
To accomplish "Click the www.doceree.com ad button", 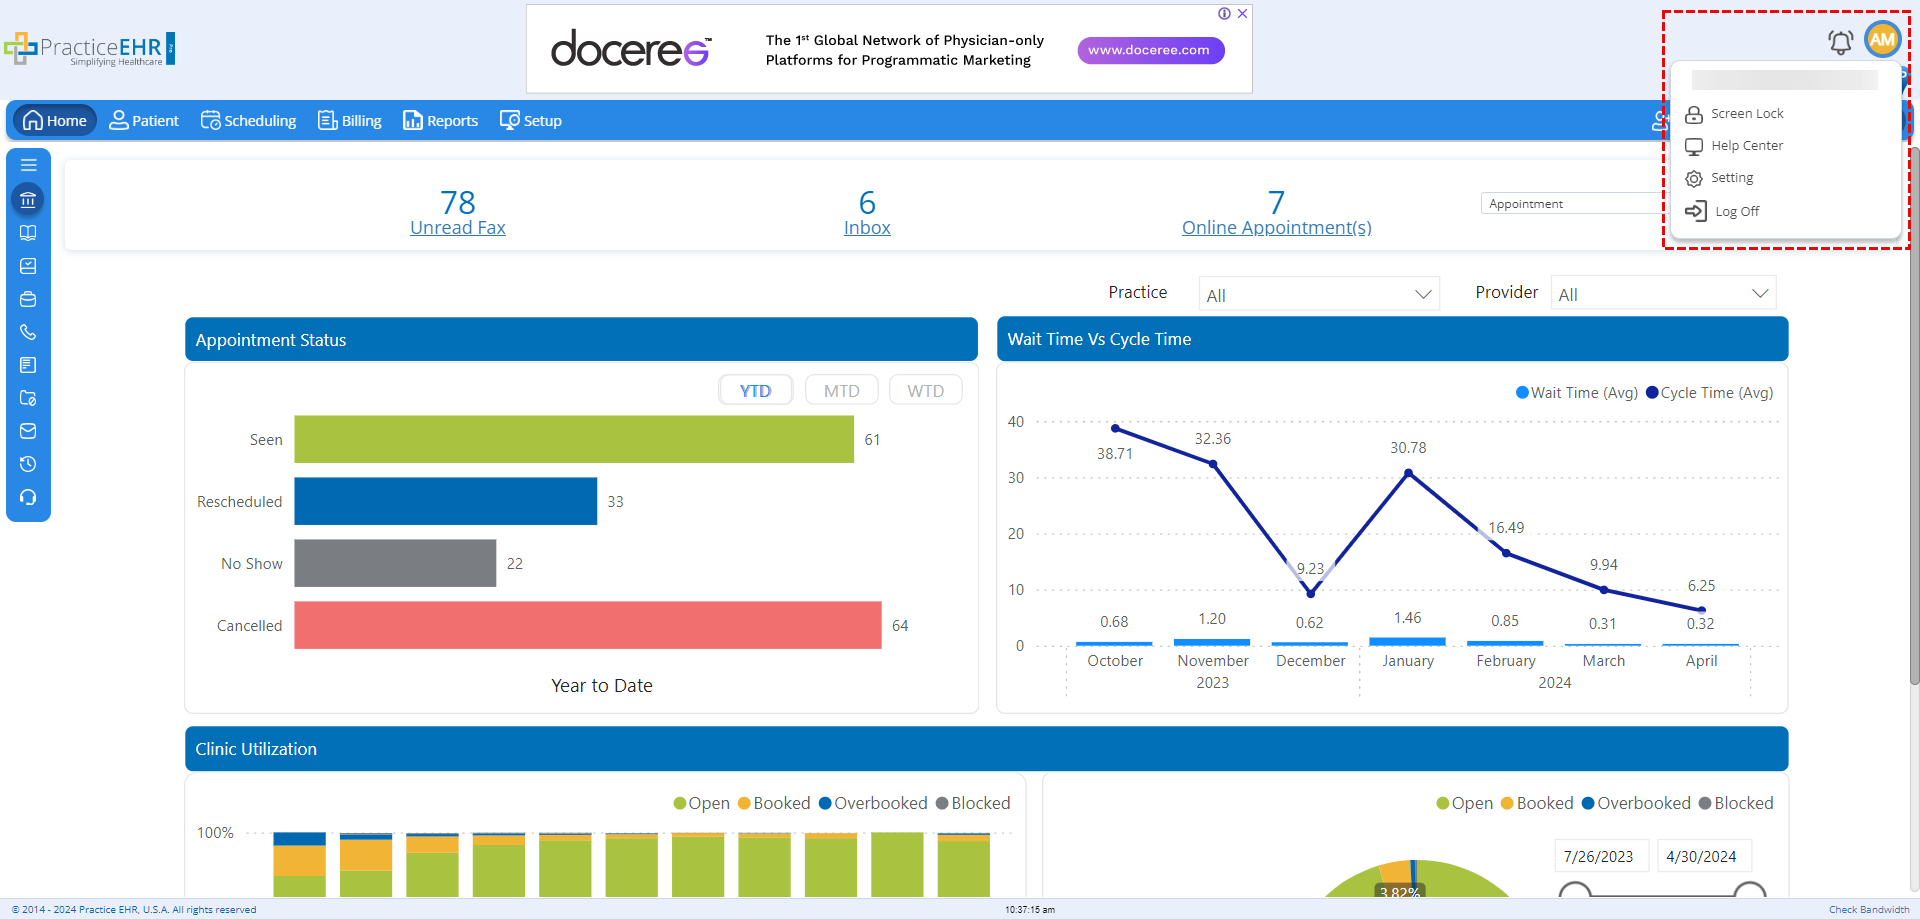I will point(1150,50).
